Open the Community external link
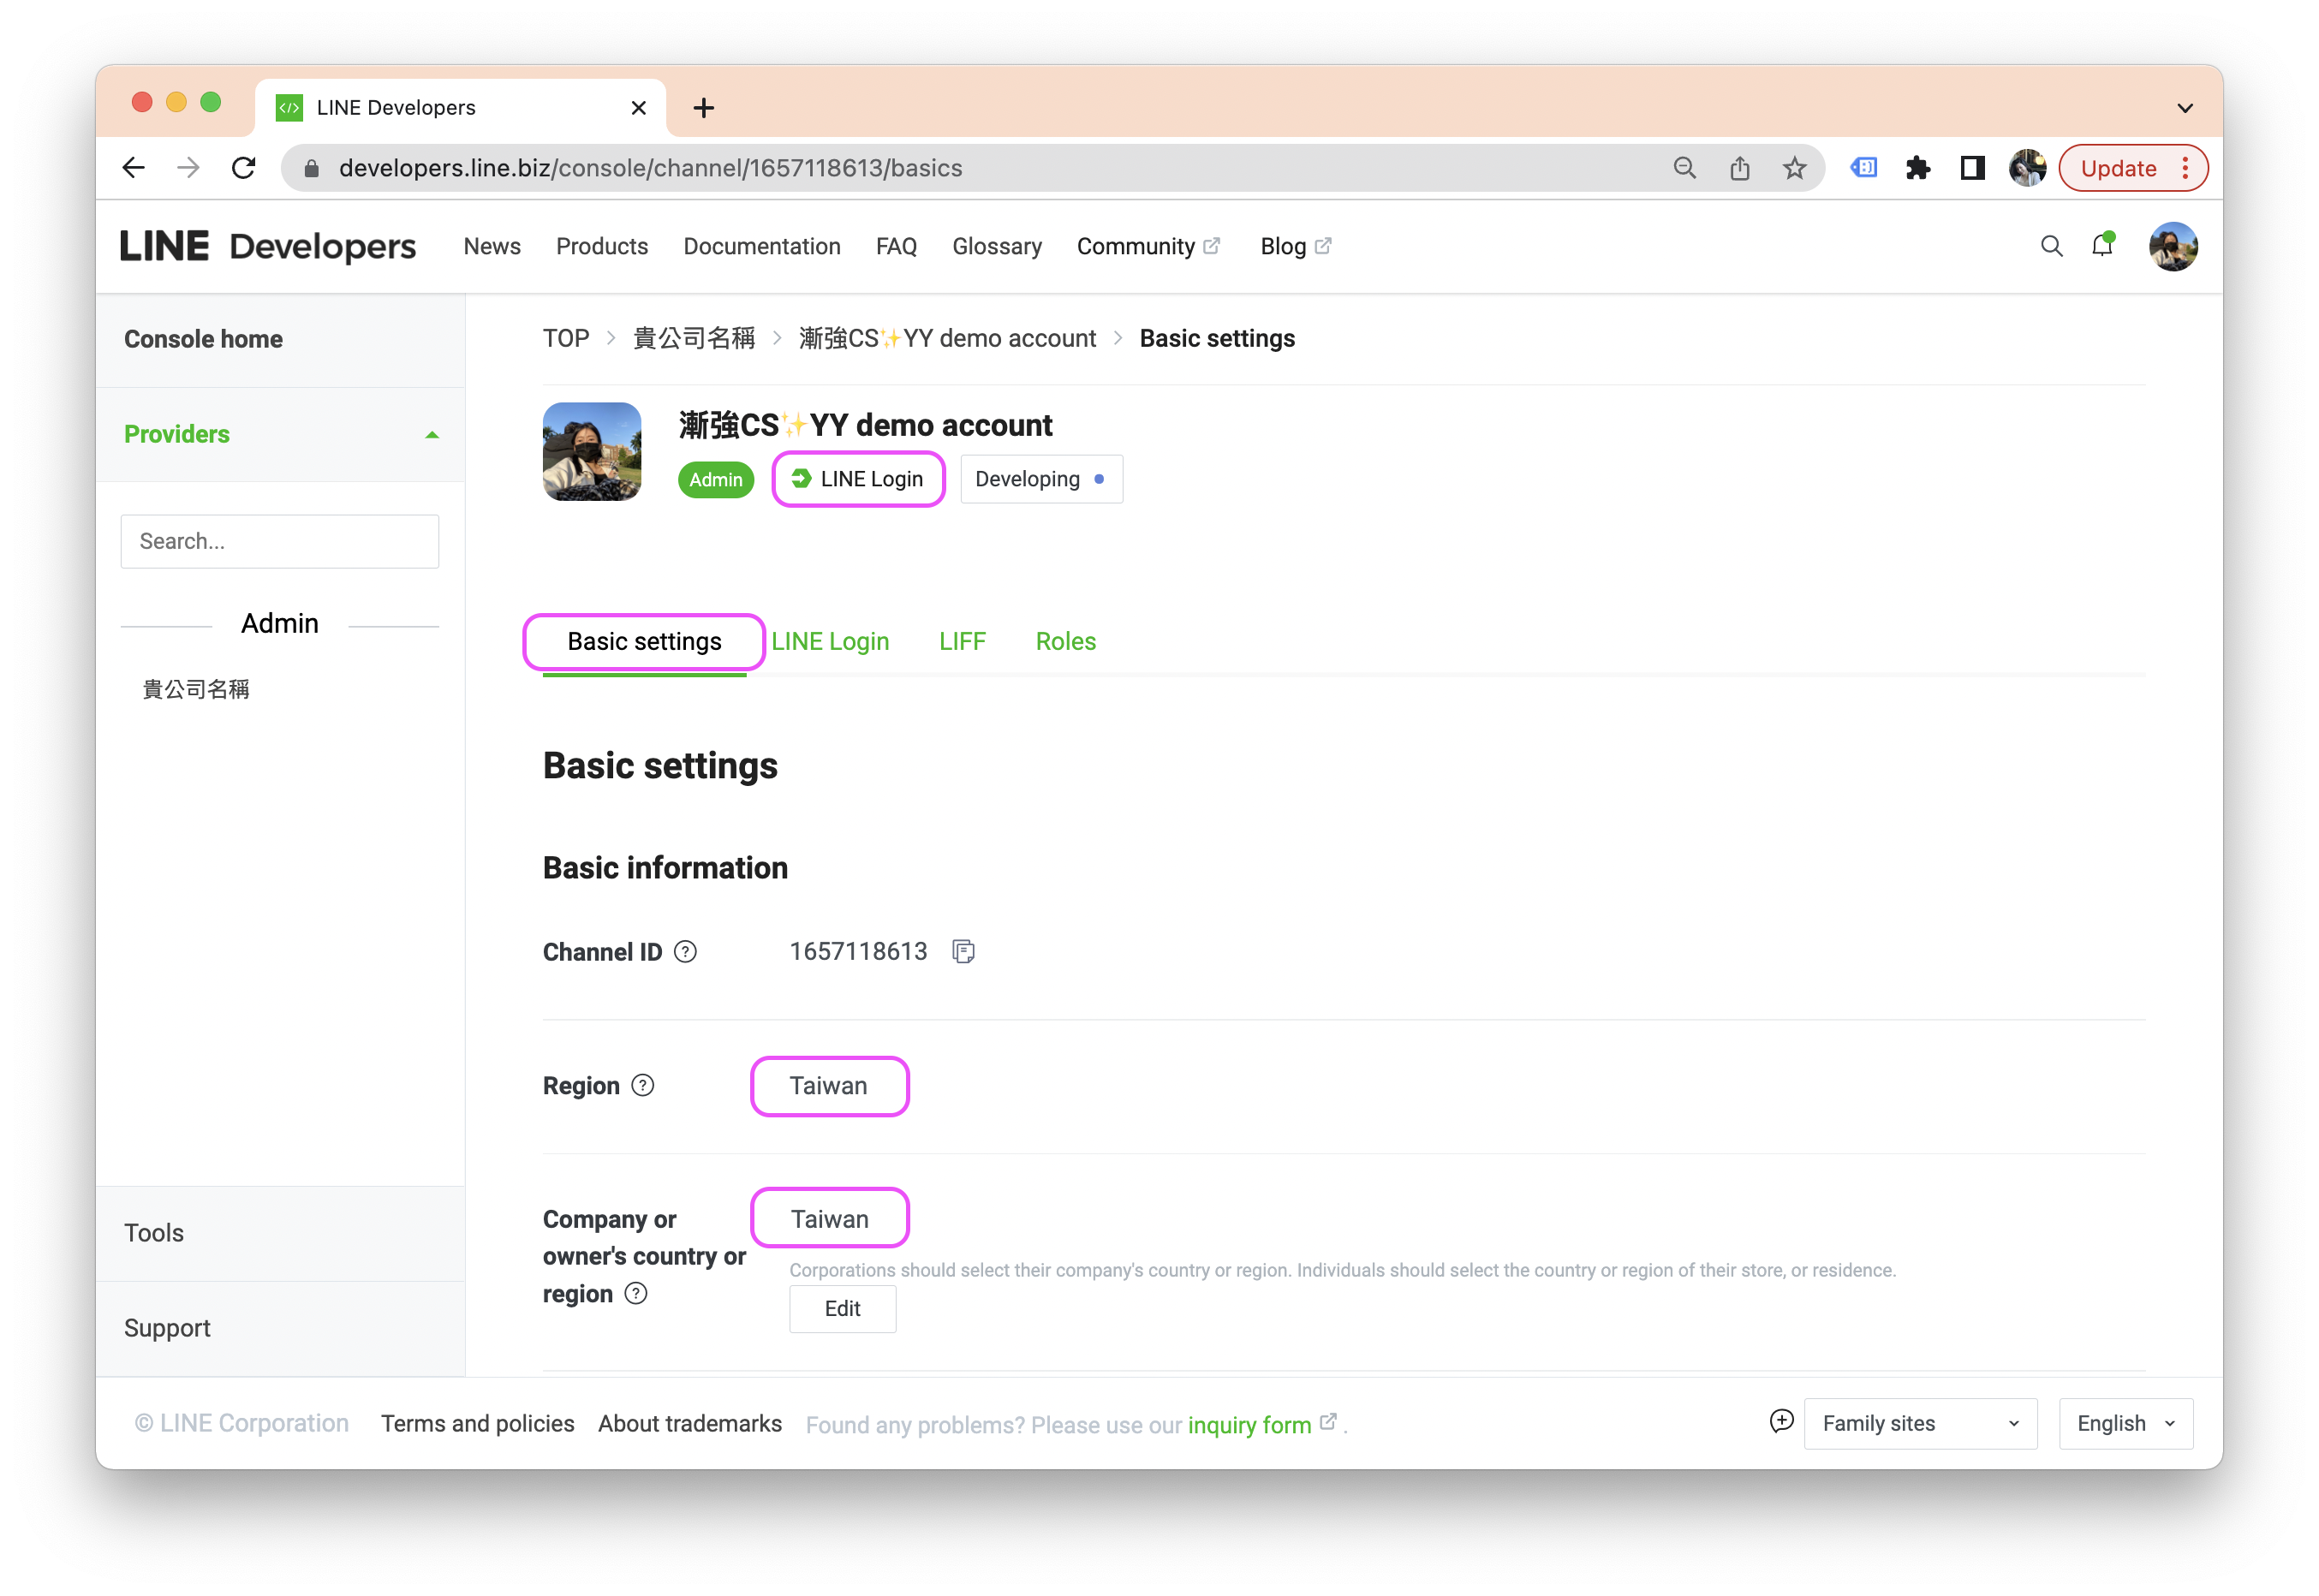2319x1596 pixels. click(x=1148, y=246)
